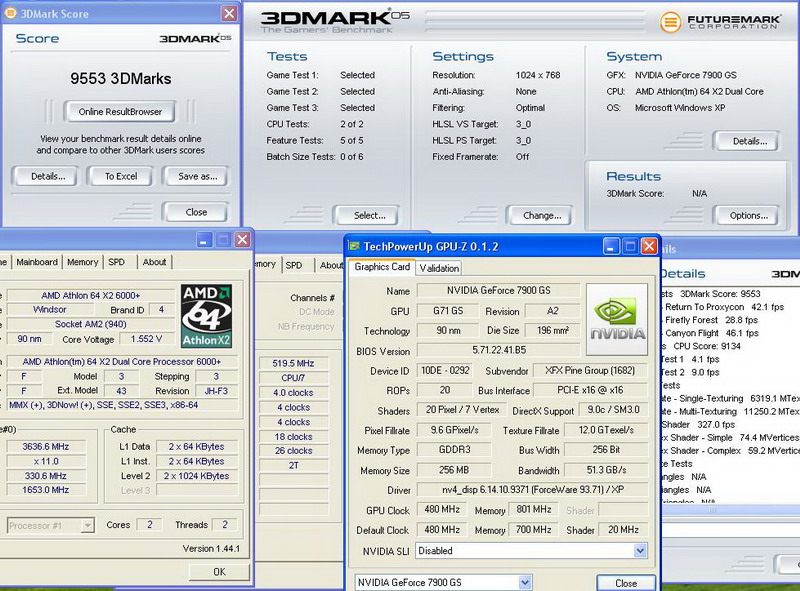800x591 pixels.
Task: Click the AMD Athlon 64 X2 logo
Action: pos(207,316)
